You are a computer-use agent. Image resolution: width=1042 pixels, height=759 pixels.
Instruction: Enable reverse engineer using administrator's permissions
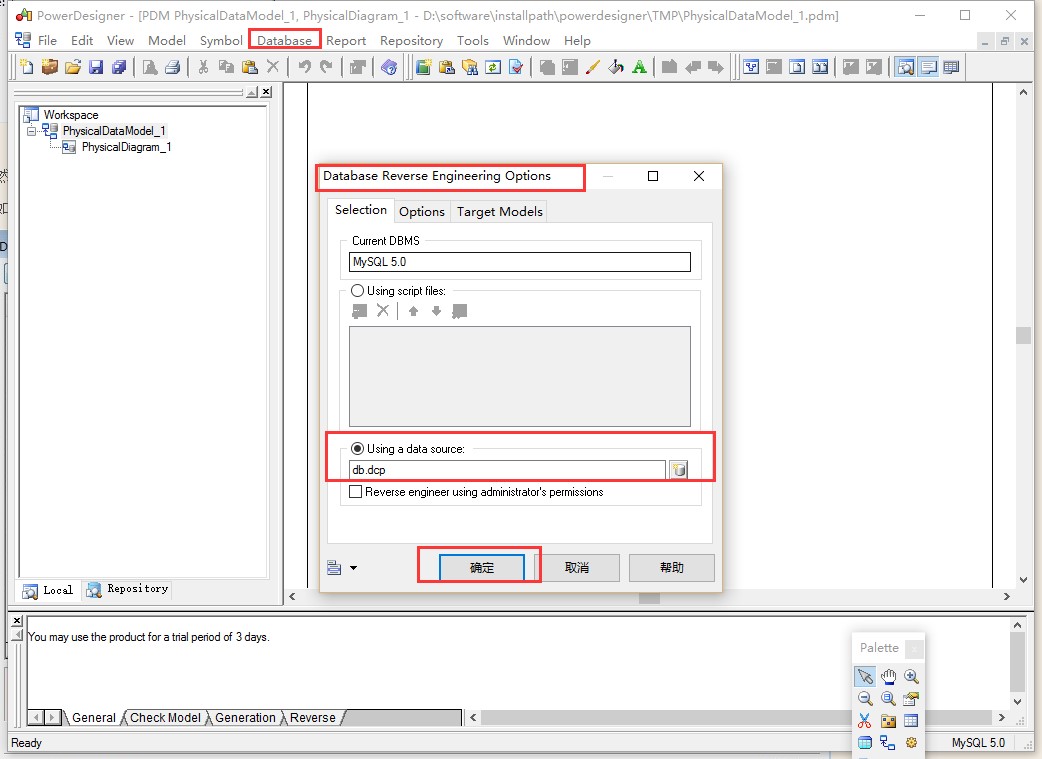tap(356, 492)
